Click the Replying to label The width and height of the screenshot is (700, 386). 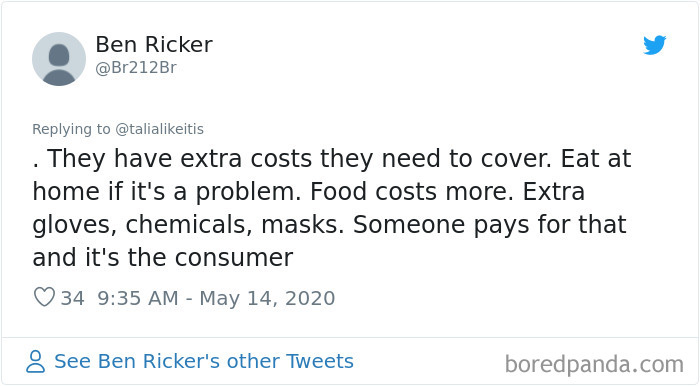pyautogui.click(x=71, y=129)
